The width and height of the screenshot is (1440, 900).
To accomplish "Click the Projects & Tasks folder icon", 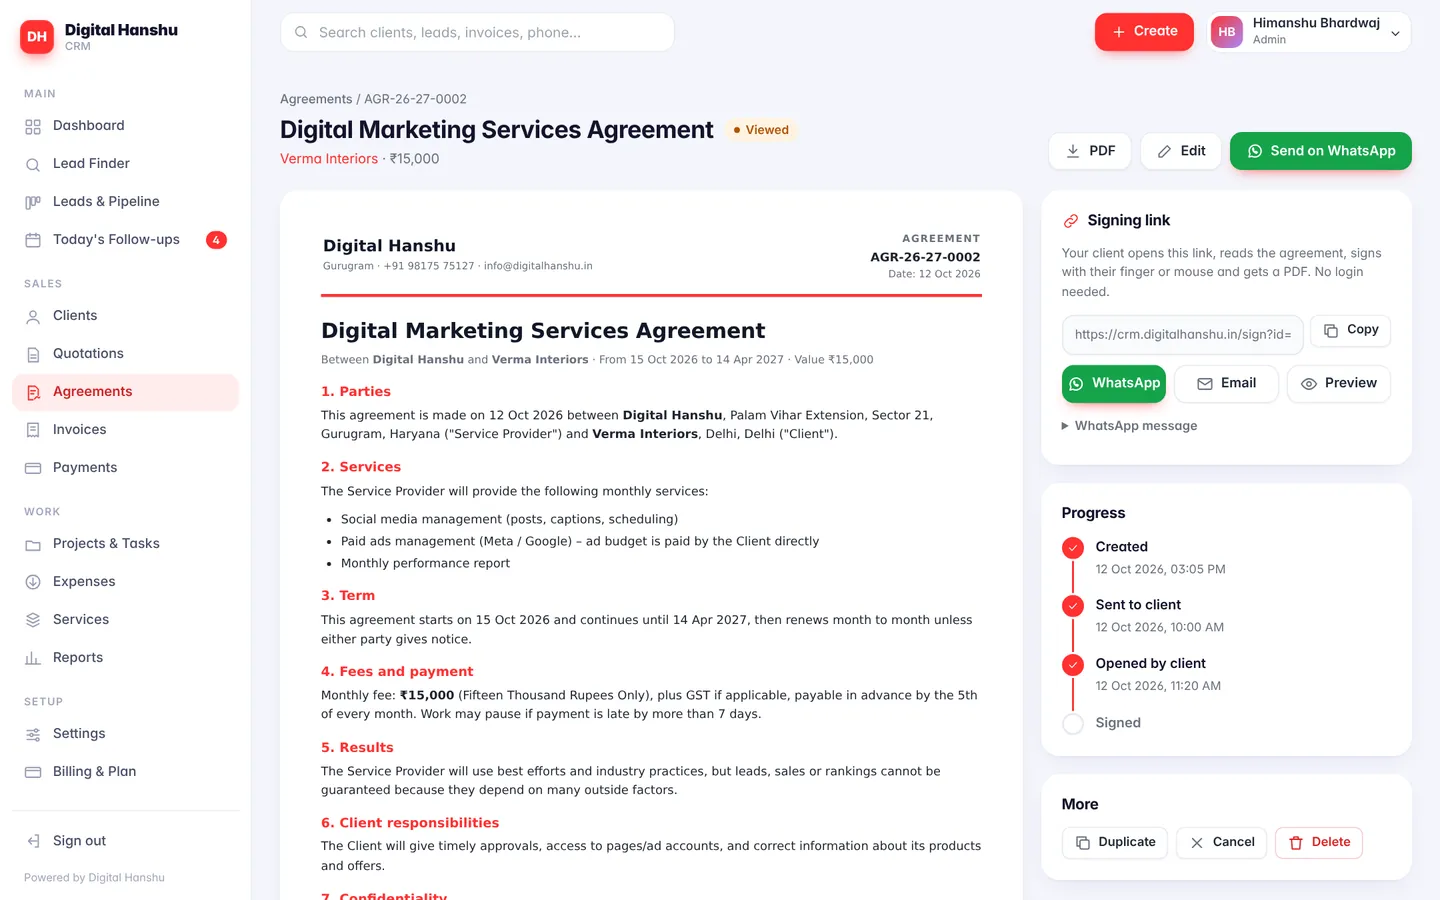I will tap(33, 545).
